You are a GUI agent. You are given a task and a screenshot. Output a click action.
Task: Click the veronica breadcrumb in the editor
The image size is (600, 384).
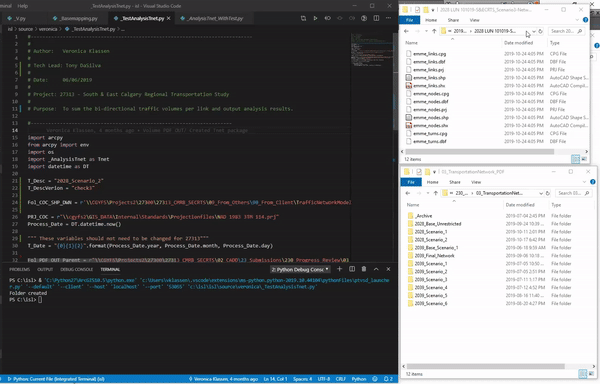[x=48, y=29]
